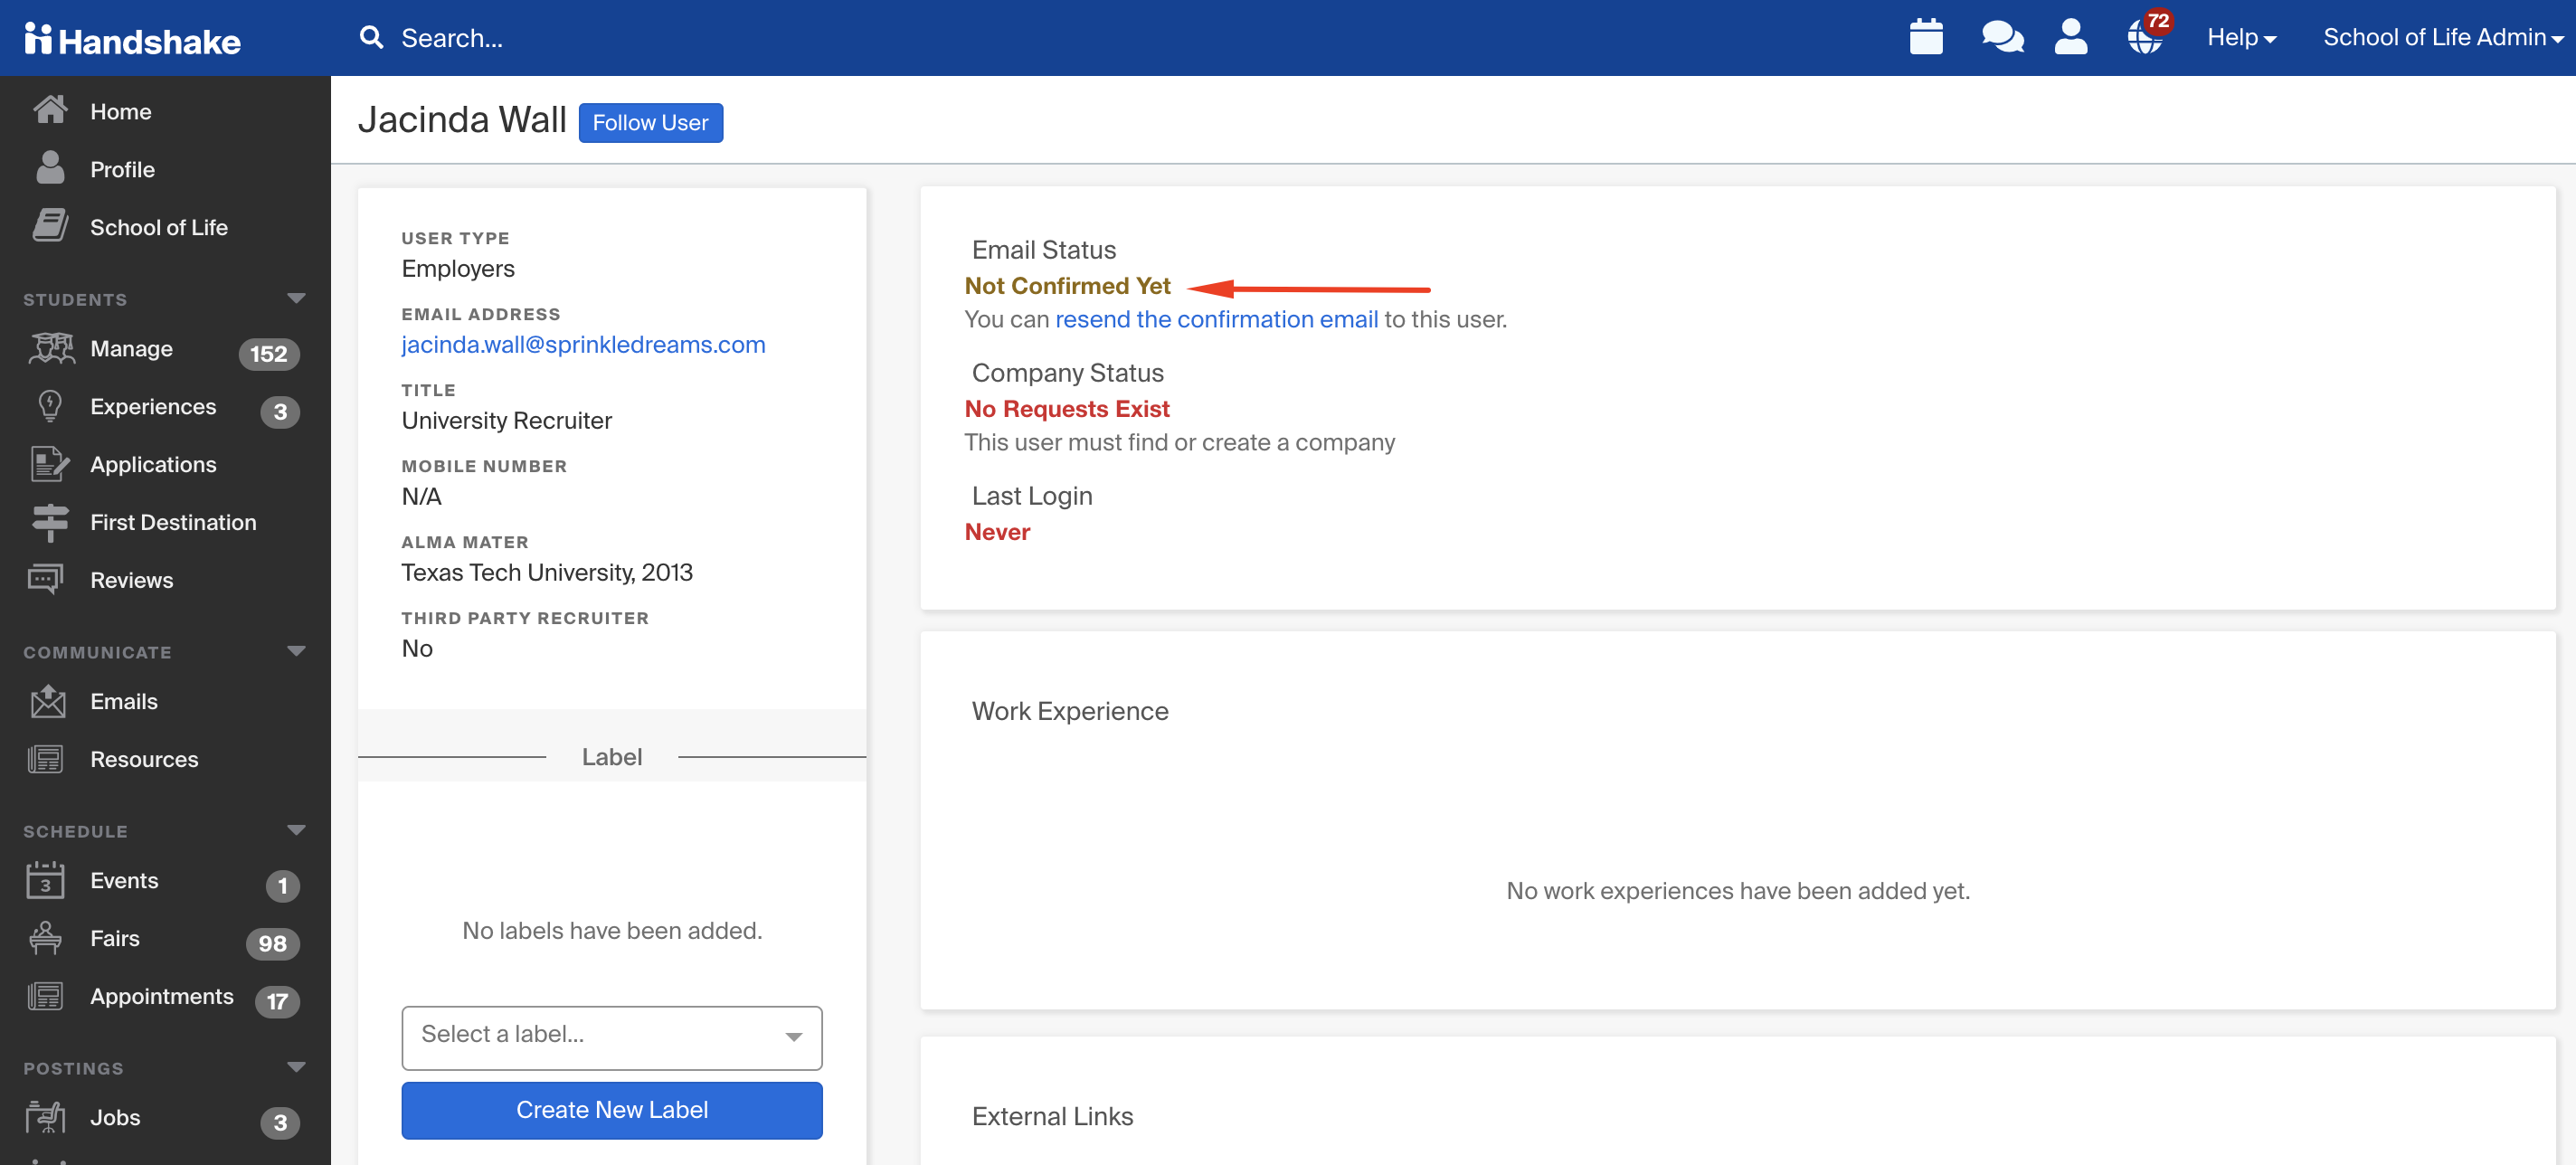2576x1165 pixels.
Task: Click the Reviews comment icon
Action: click(46, 579)
